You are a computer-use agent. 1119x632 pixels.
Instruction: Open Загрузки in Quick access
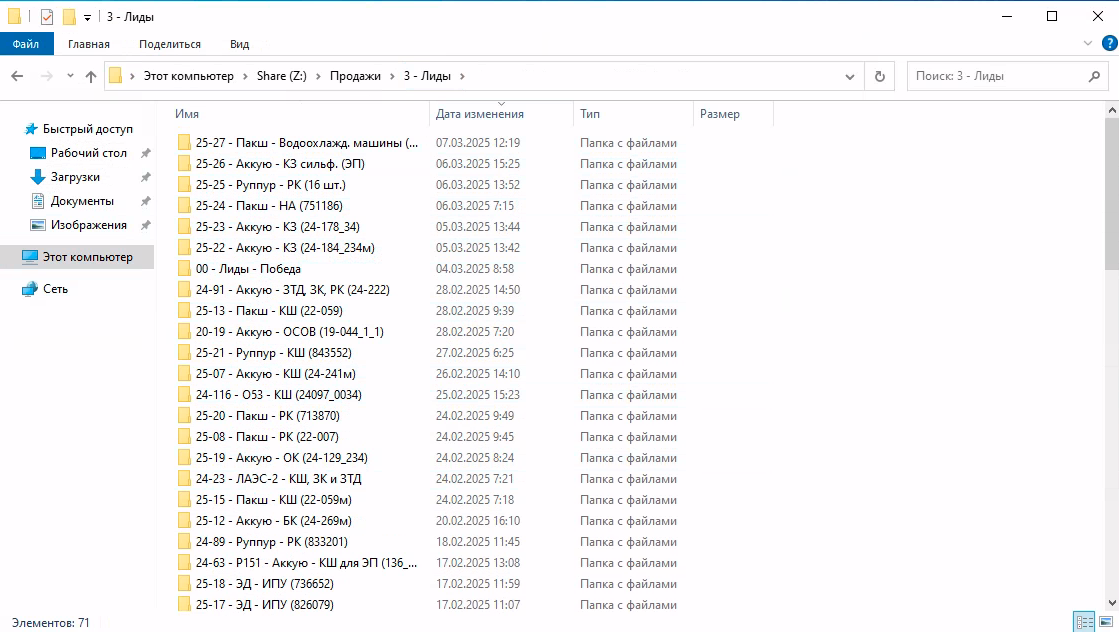pos(75,177)
